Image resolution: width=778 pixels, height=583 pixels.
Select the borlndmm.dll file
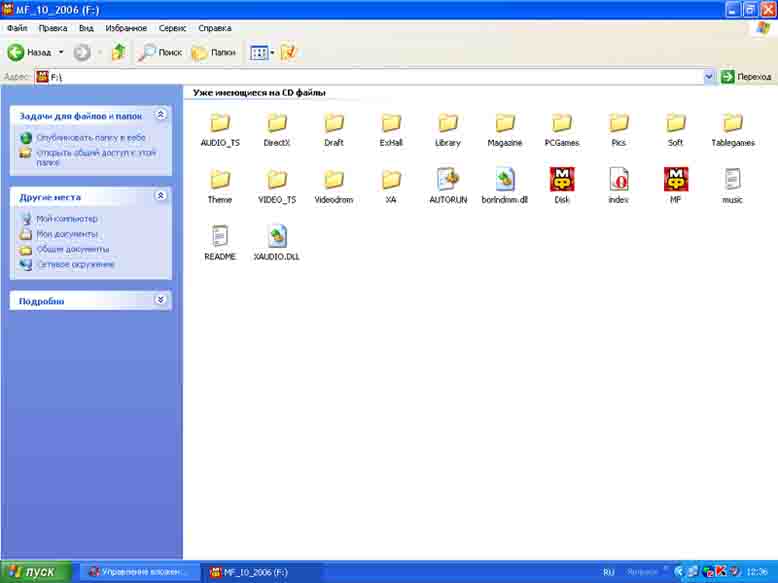coord(504,180)
